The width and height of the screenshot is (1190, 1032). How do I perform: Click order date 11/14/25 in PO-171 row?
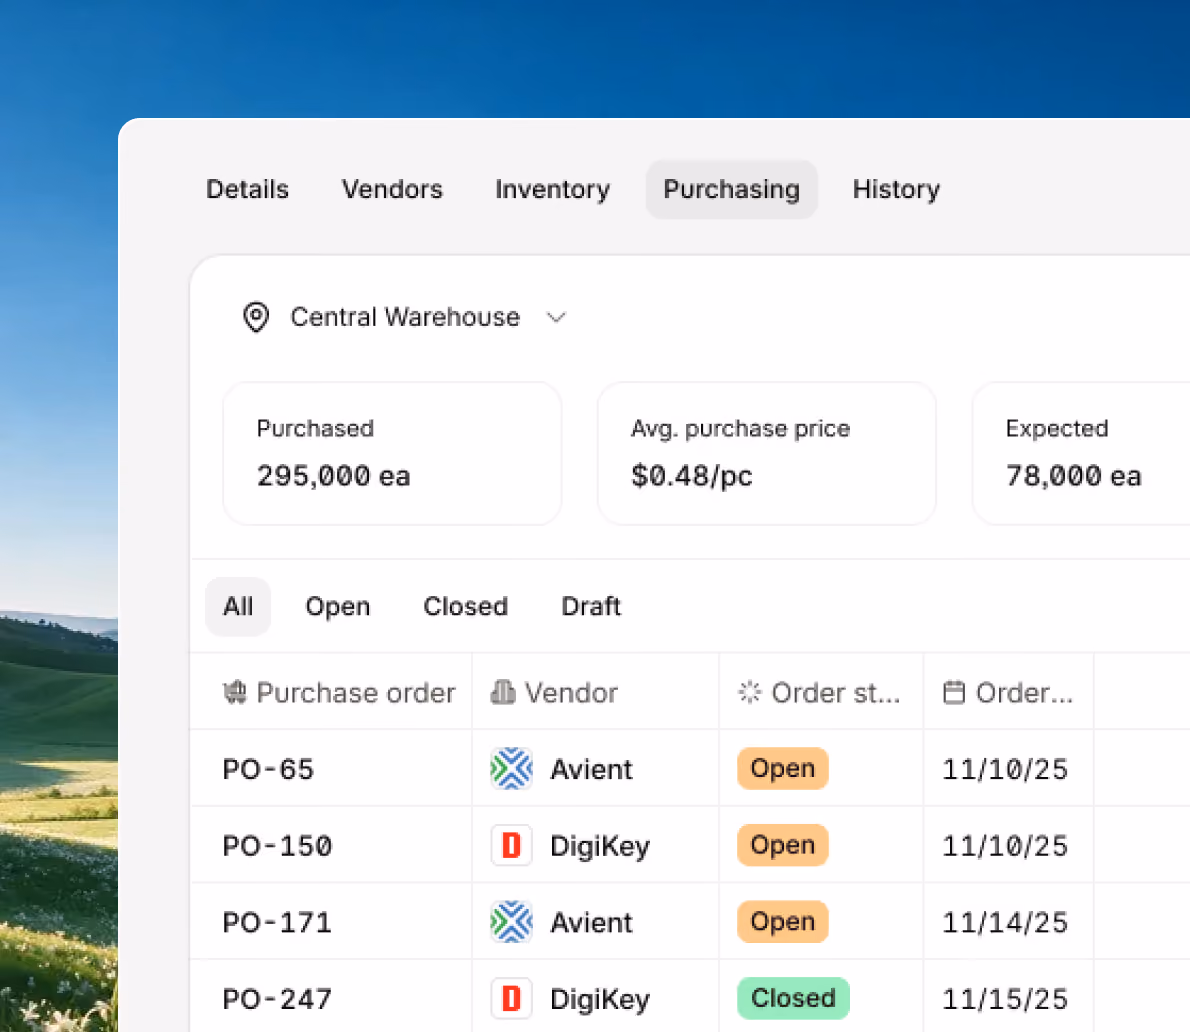click(x=1005, y=922)
